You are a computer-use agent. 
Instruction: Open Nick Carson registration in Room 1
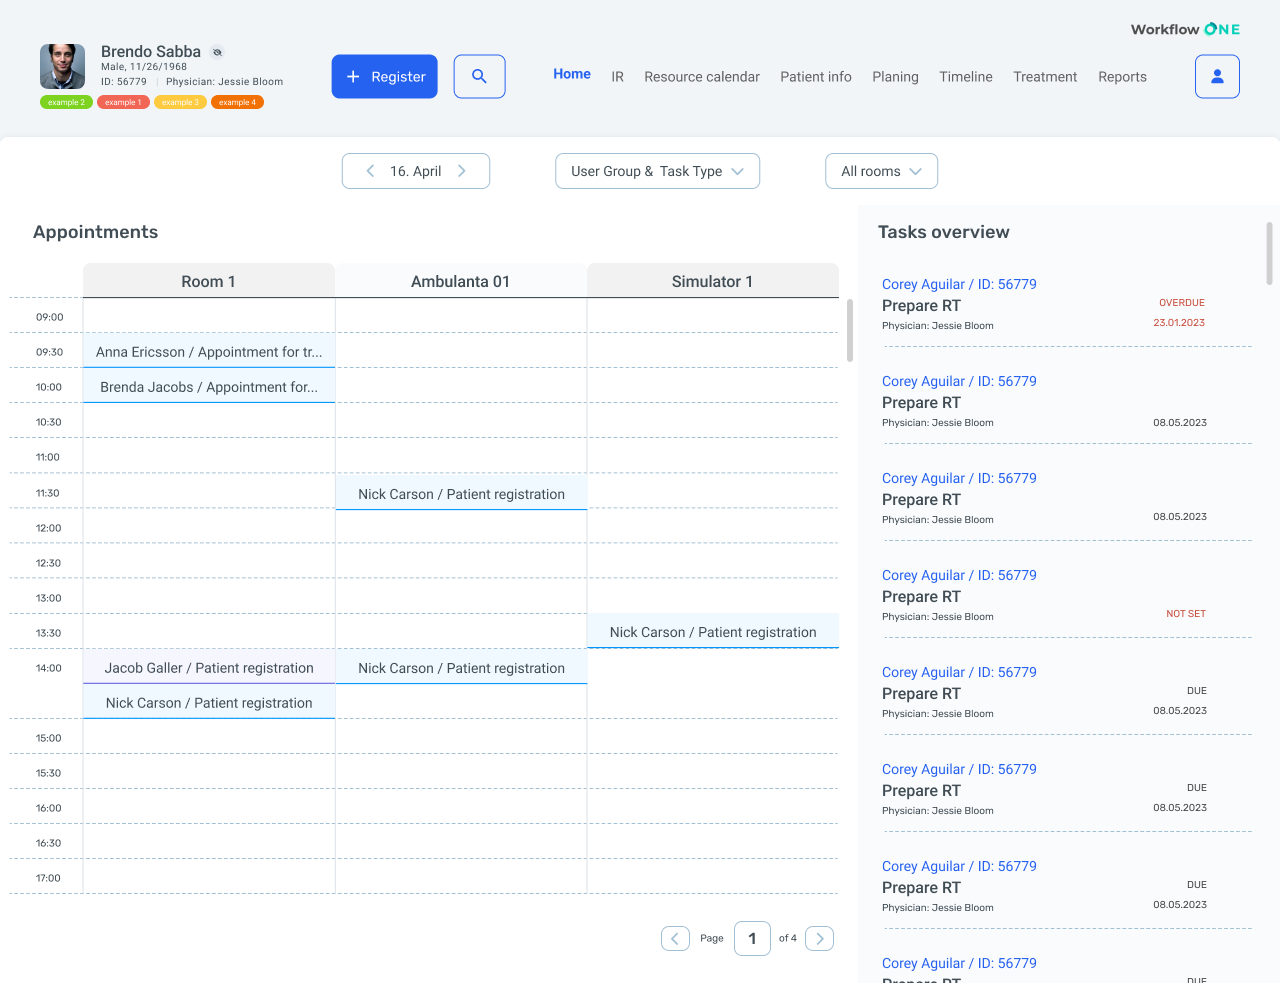click(x=209, y=702)
